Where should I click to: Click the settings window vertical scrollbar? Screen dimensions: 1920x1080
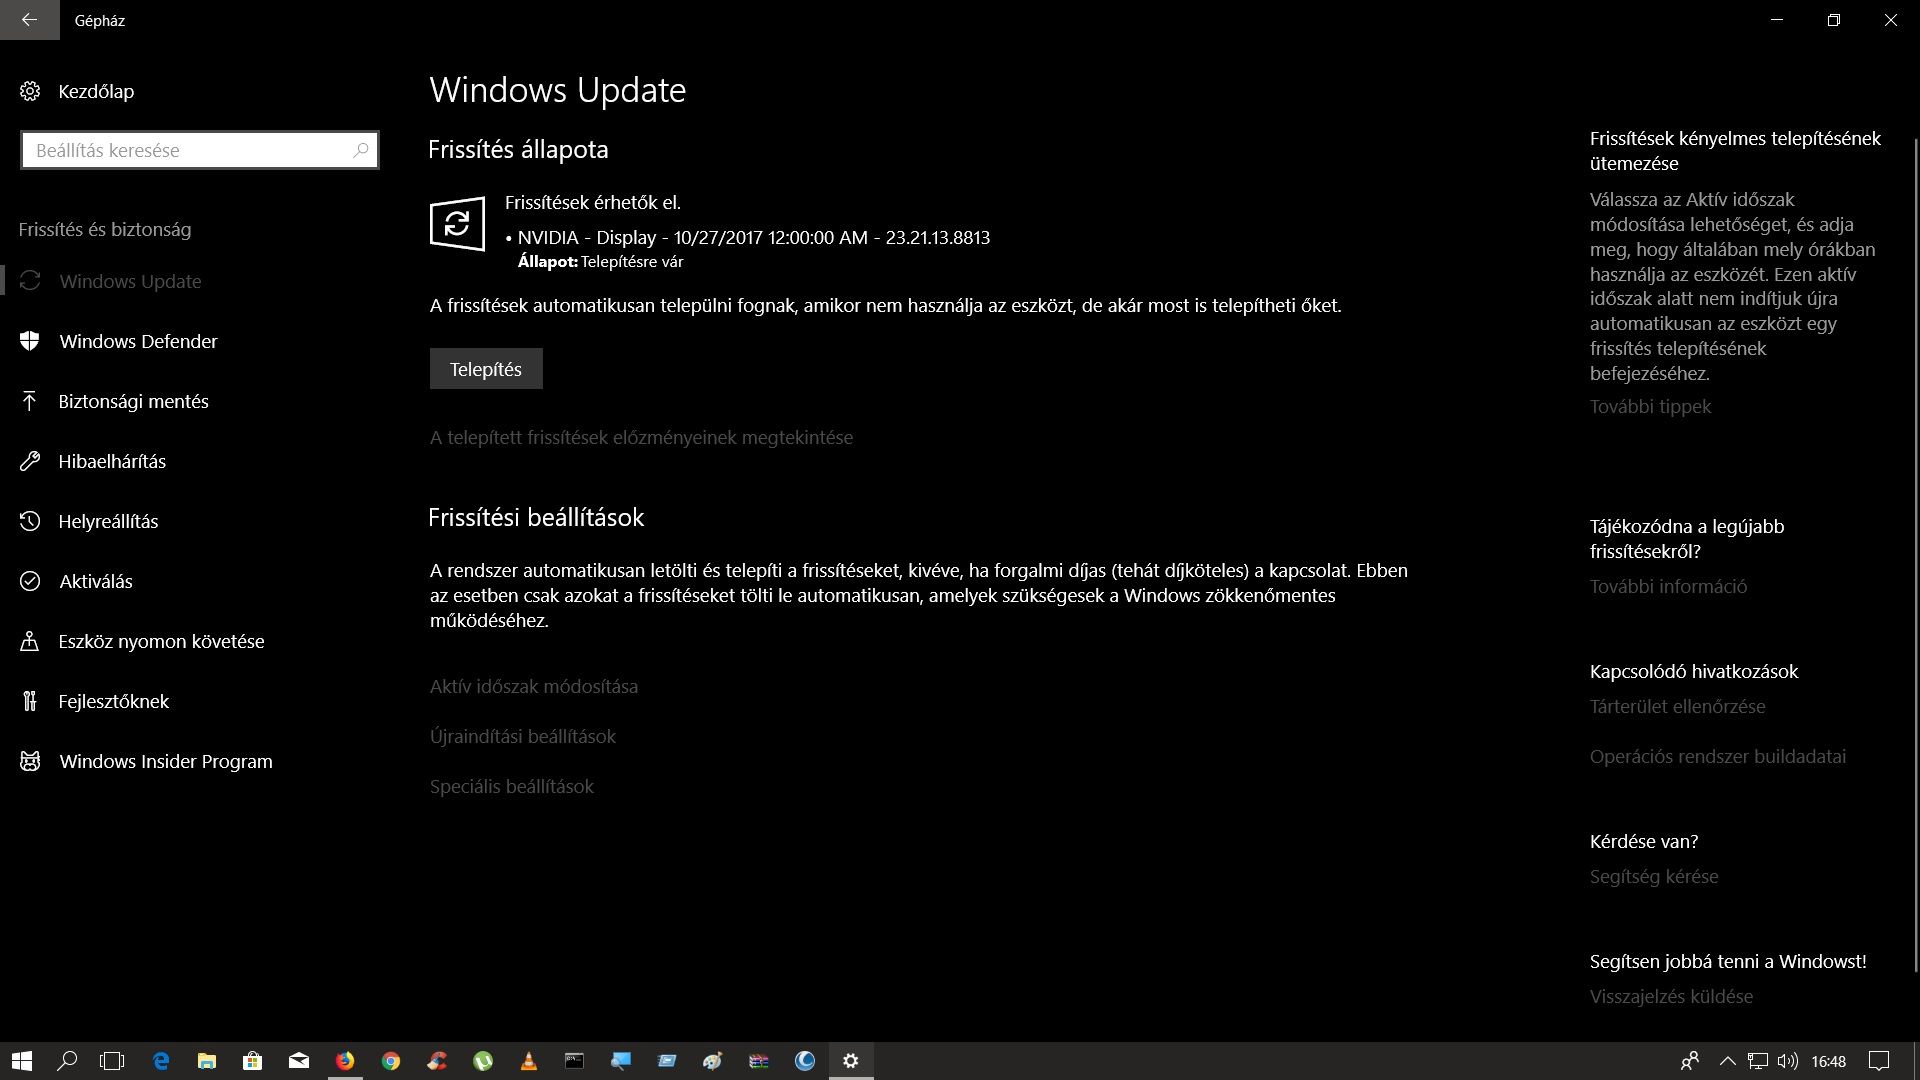[x=1916, y=555]
